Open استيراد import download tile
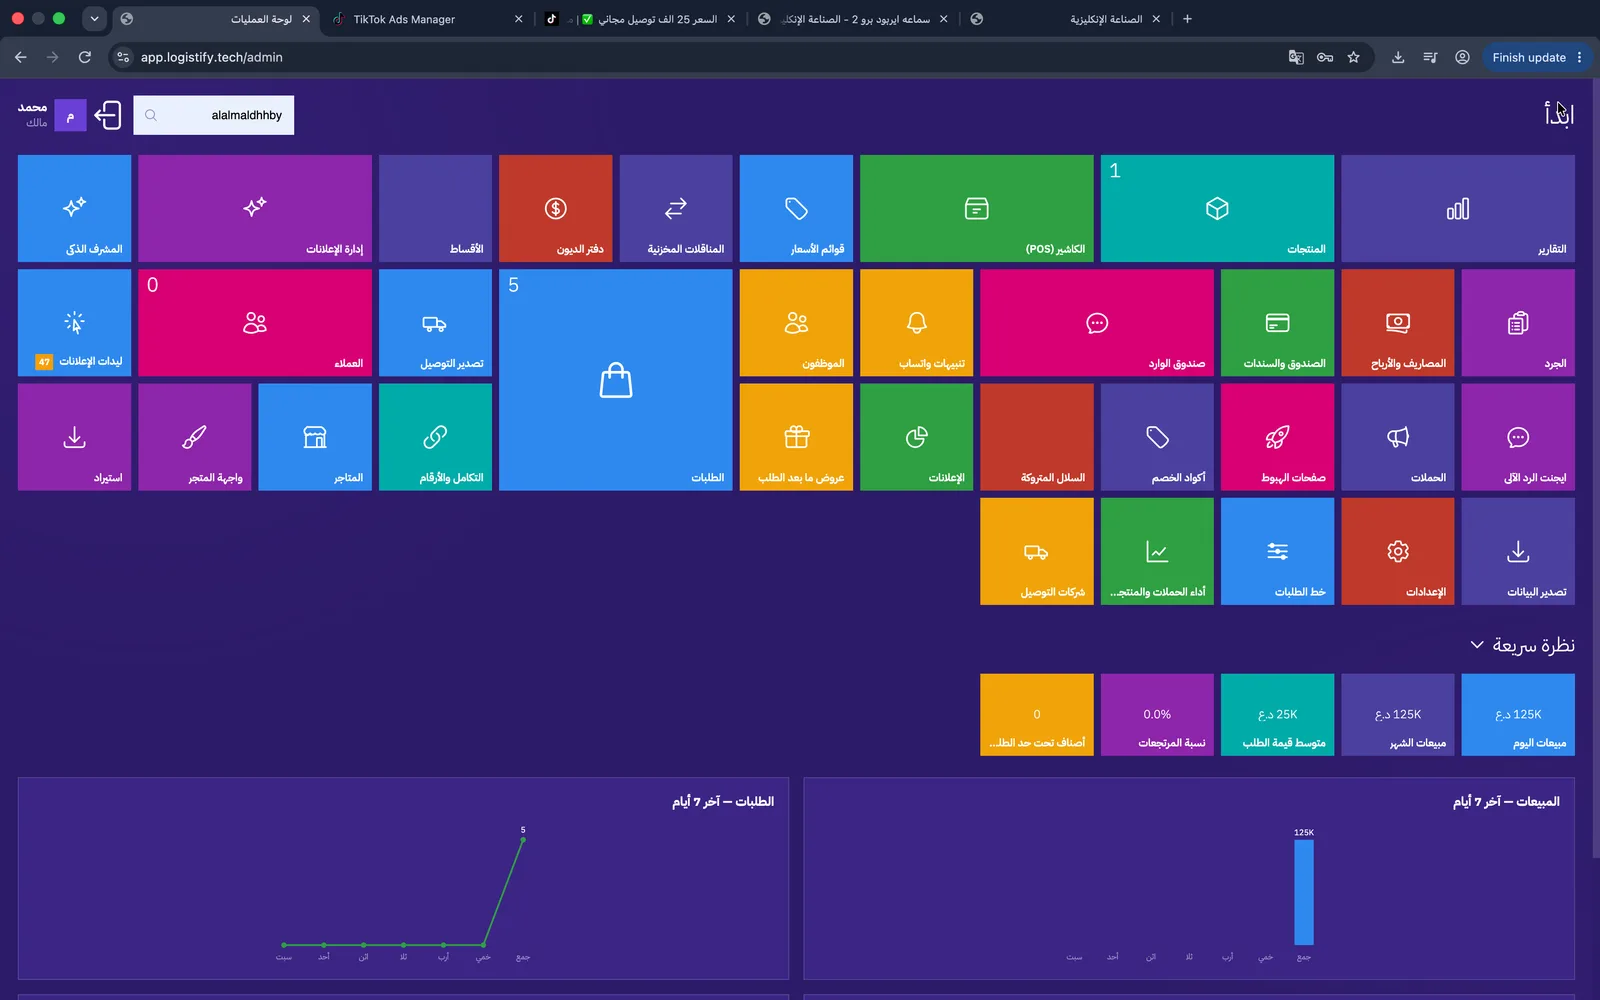The width and height of the screenshot is (1600, 1000). pyautogui.click(x=74, y=437)
